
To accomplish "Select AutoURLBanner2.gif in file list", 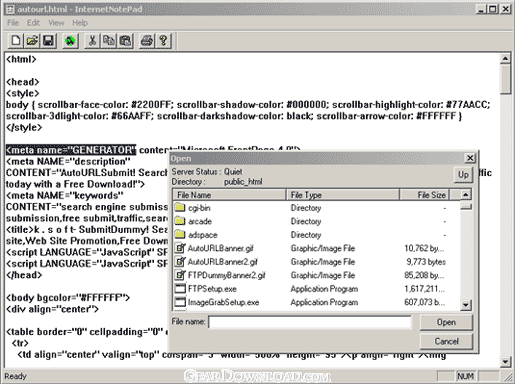I will pos(223,262).
